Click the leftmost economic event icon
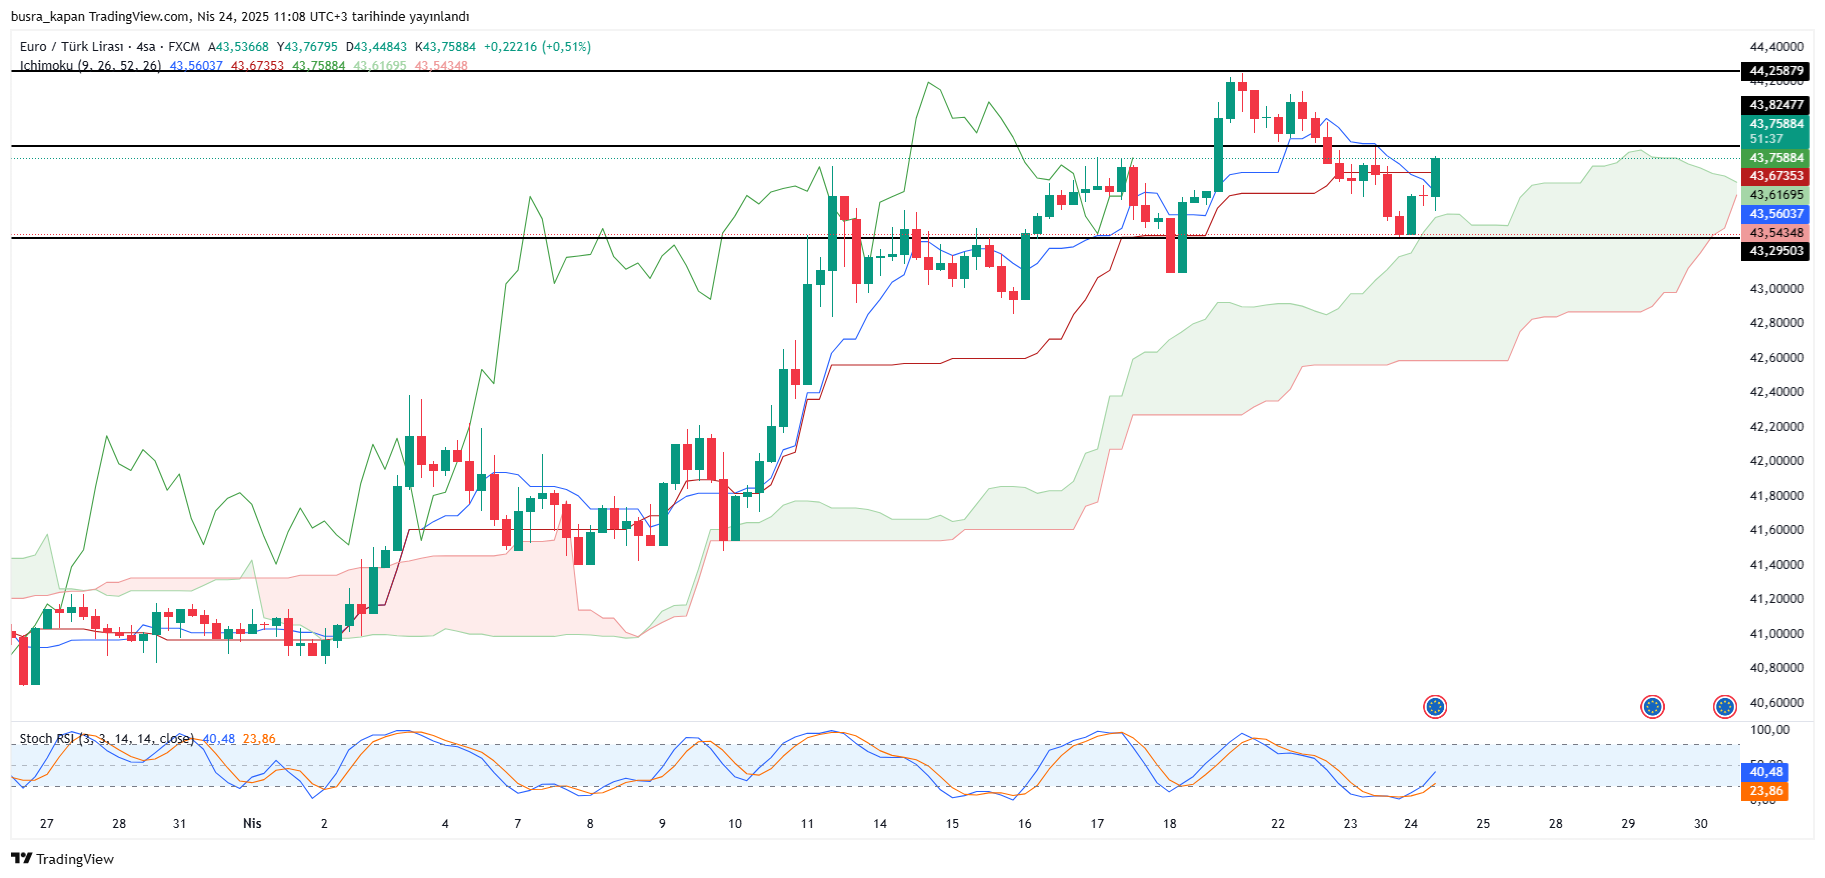Image resolution: width=1825 pixels, height=878 pixels. click(x=1435, y=707)
